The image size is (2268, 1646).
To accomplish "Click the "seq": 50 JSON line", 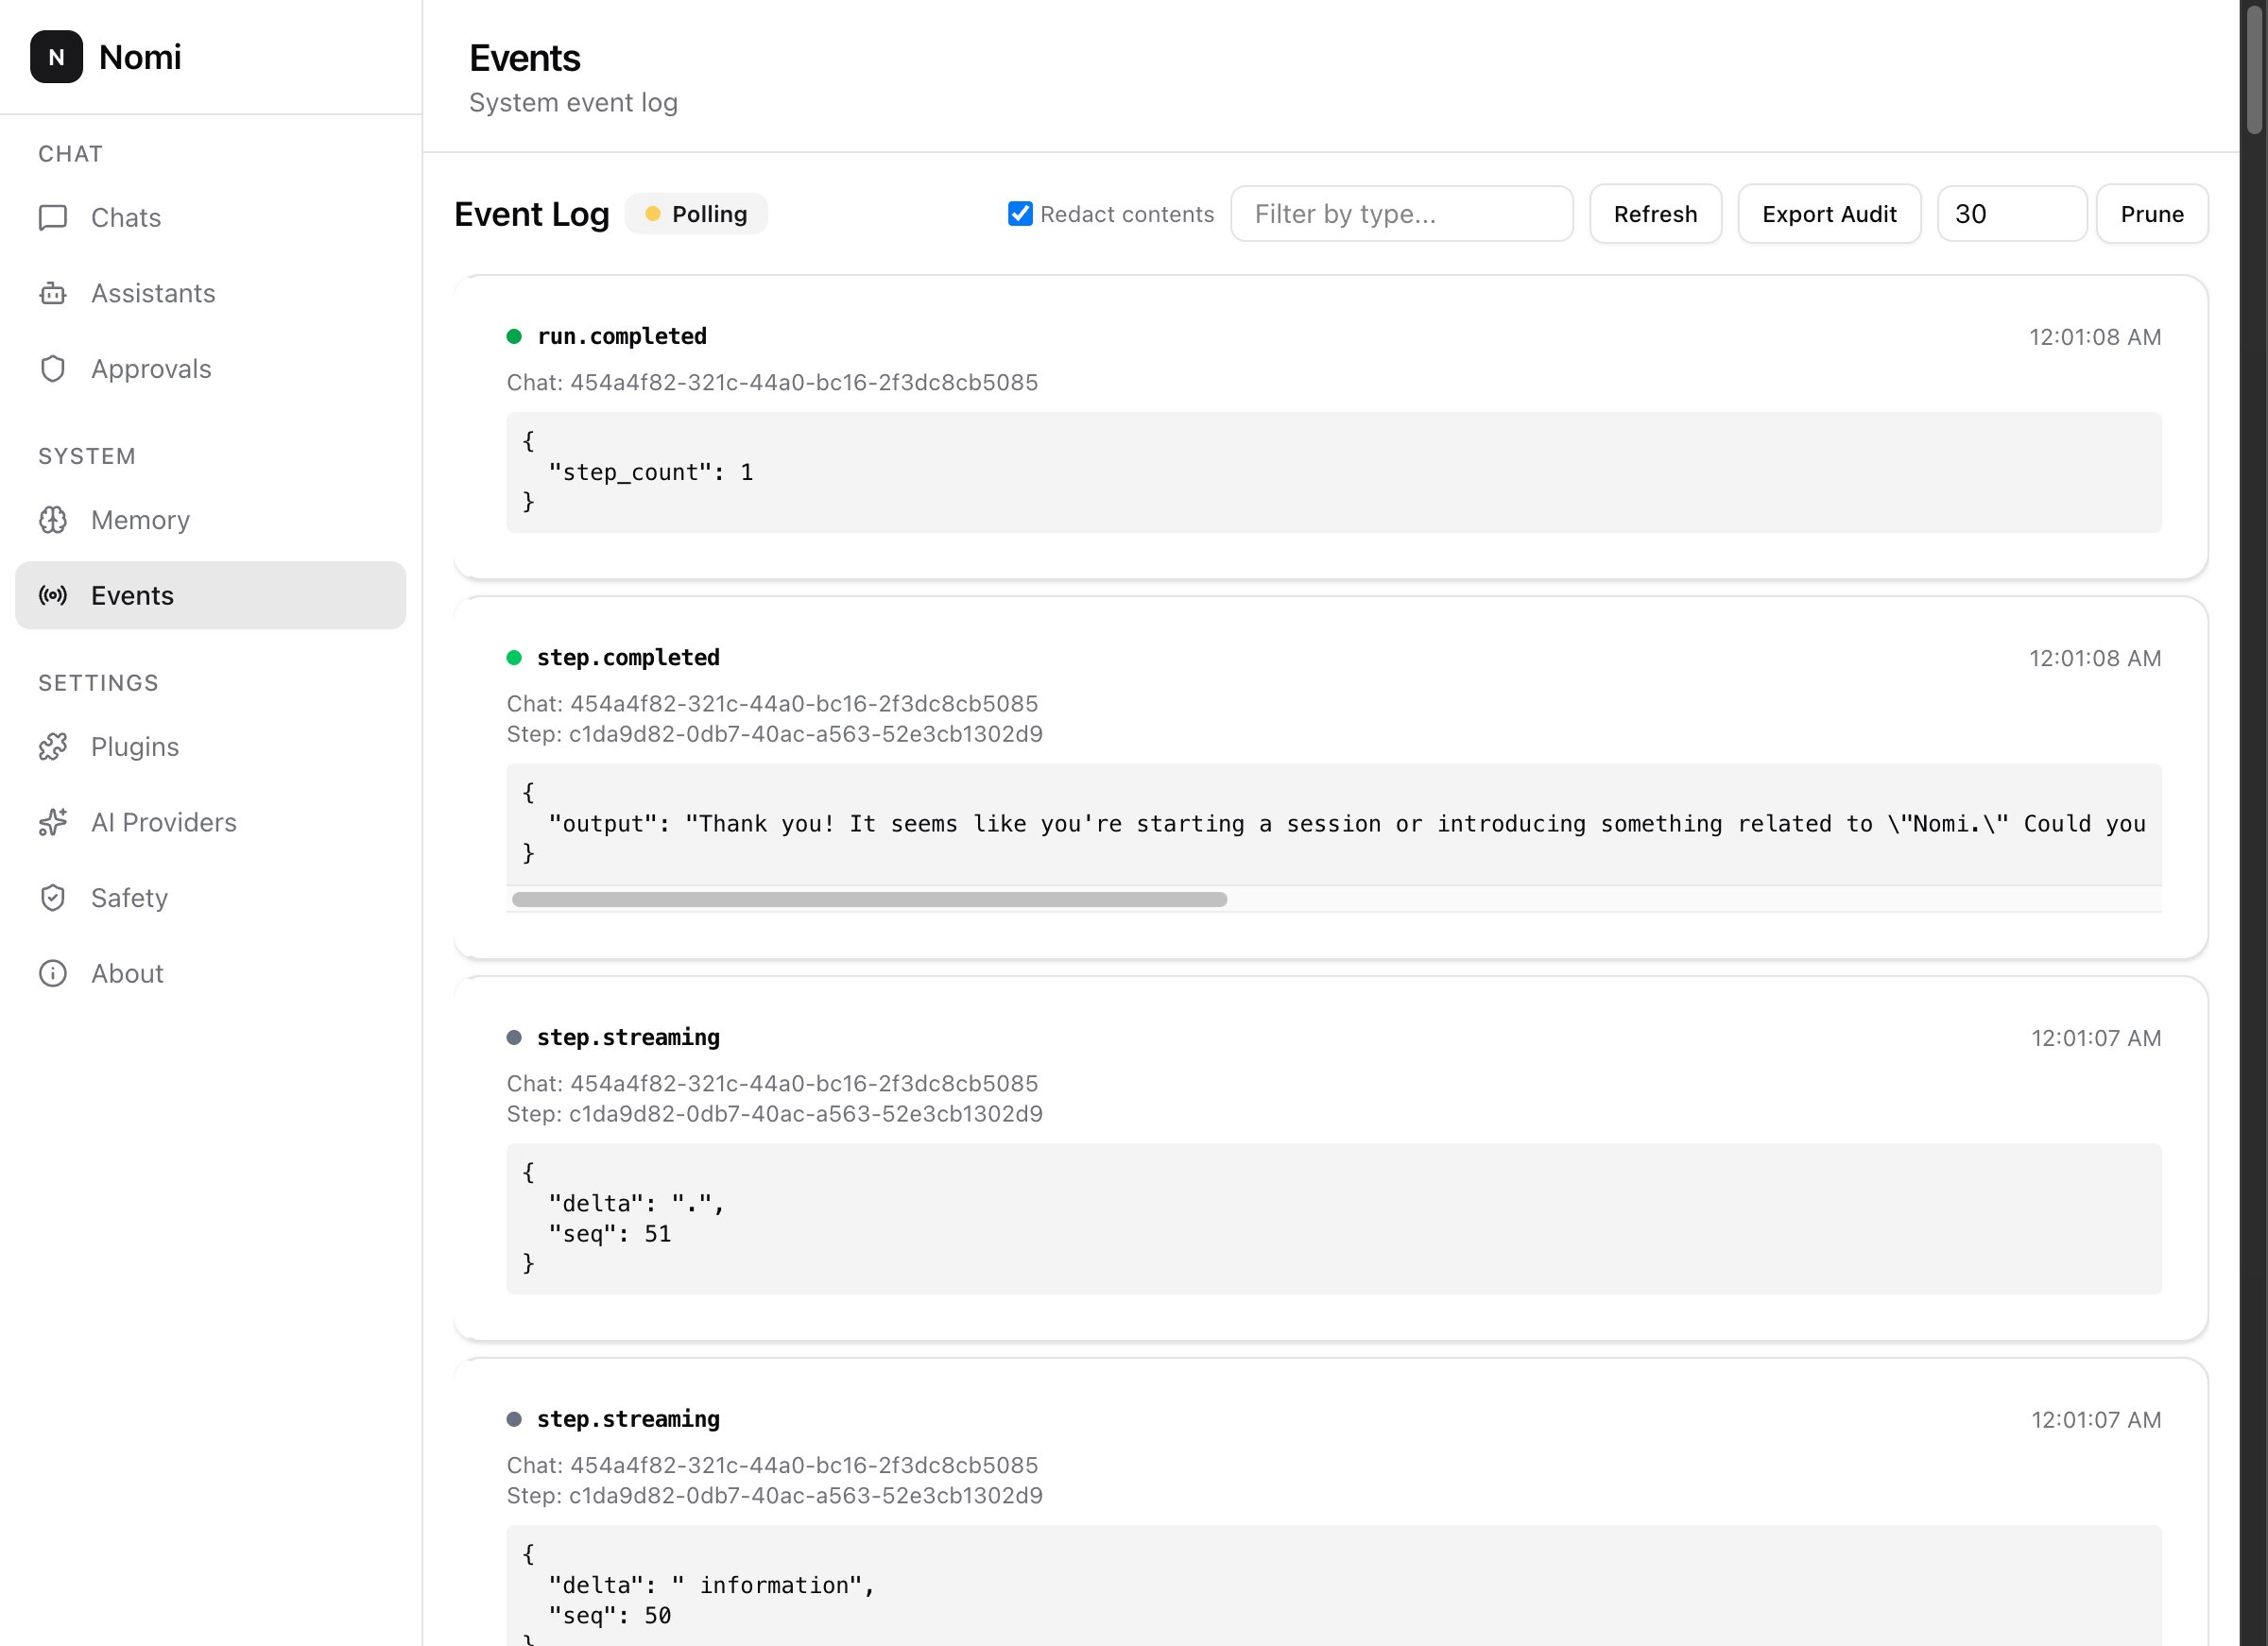I will point(610,1617).
